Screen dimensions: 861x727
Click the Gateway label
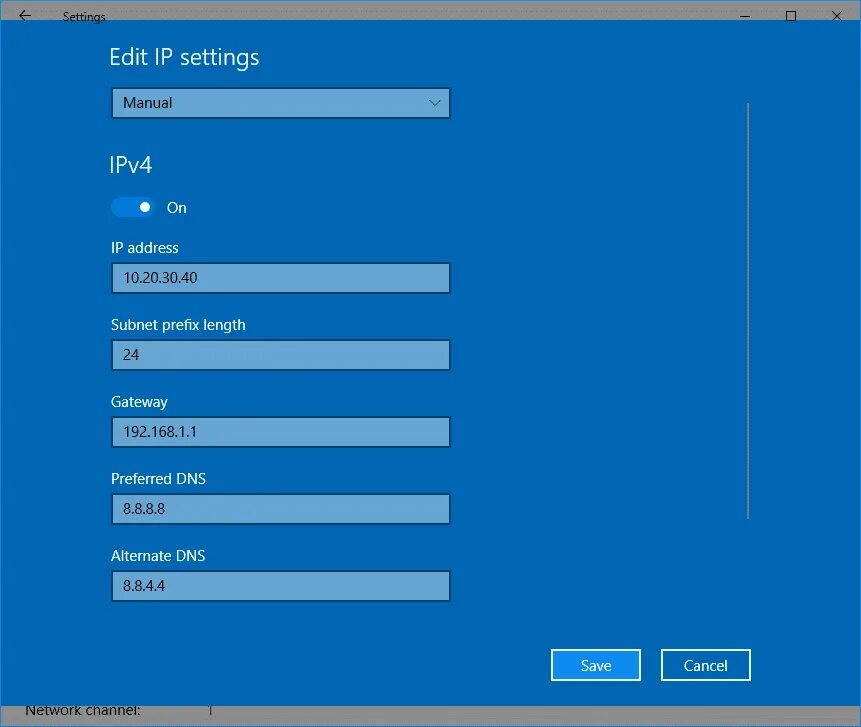pyautogui.click(x=139, y=402)
